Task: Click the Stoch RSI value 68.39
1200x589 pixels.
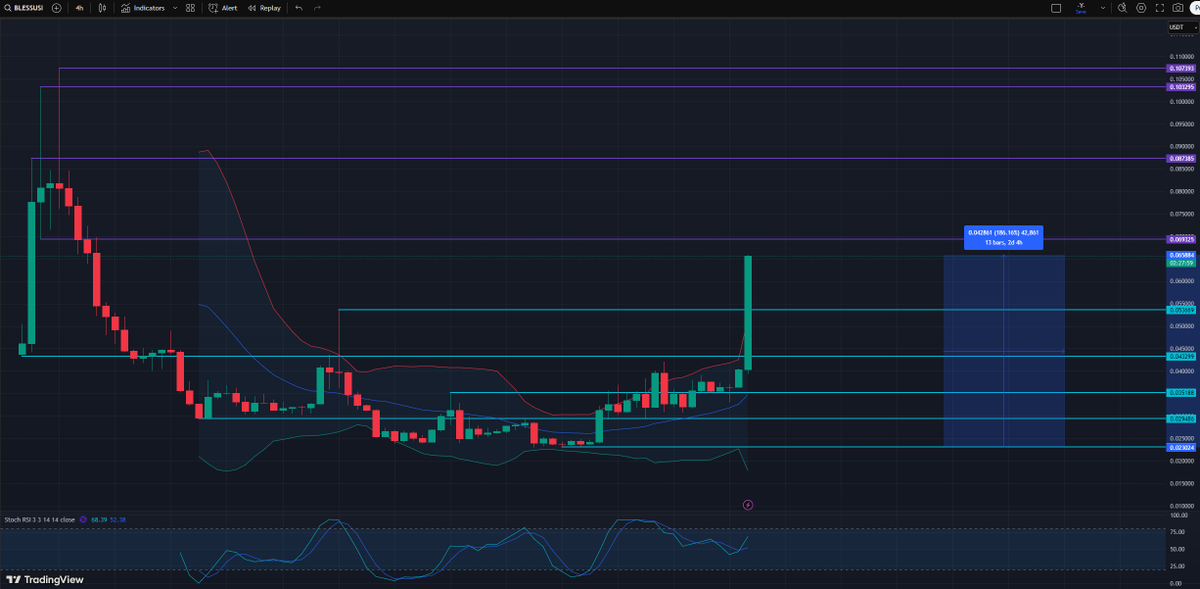Action: (98, 520)
